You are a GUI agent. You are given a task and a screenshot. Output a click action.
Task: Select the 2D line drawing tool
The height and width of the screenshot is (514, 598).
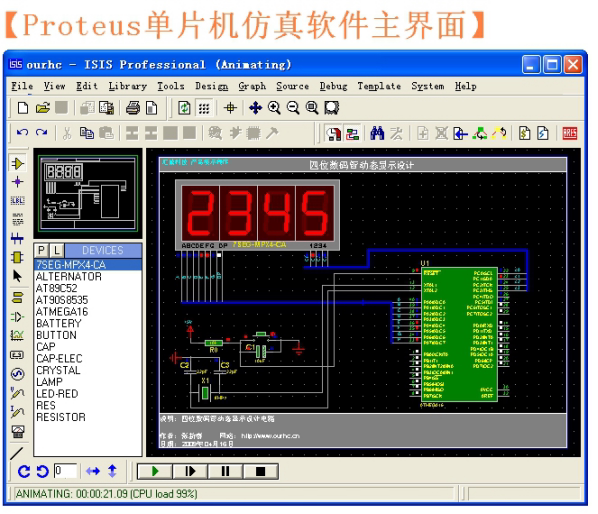(x=17, y=453)
